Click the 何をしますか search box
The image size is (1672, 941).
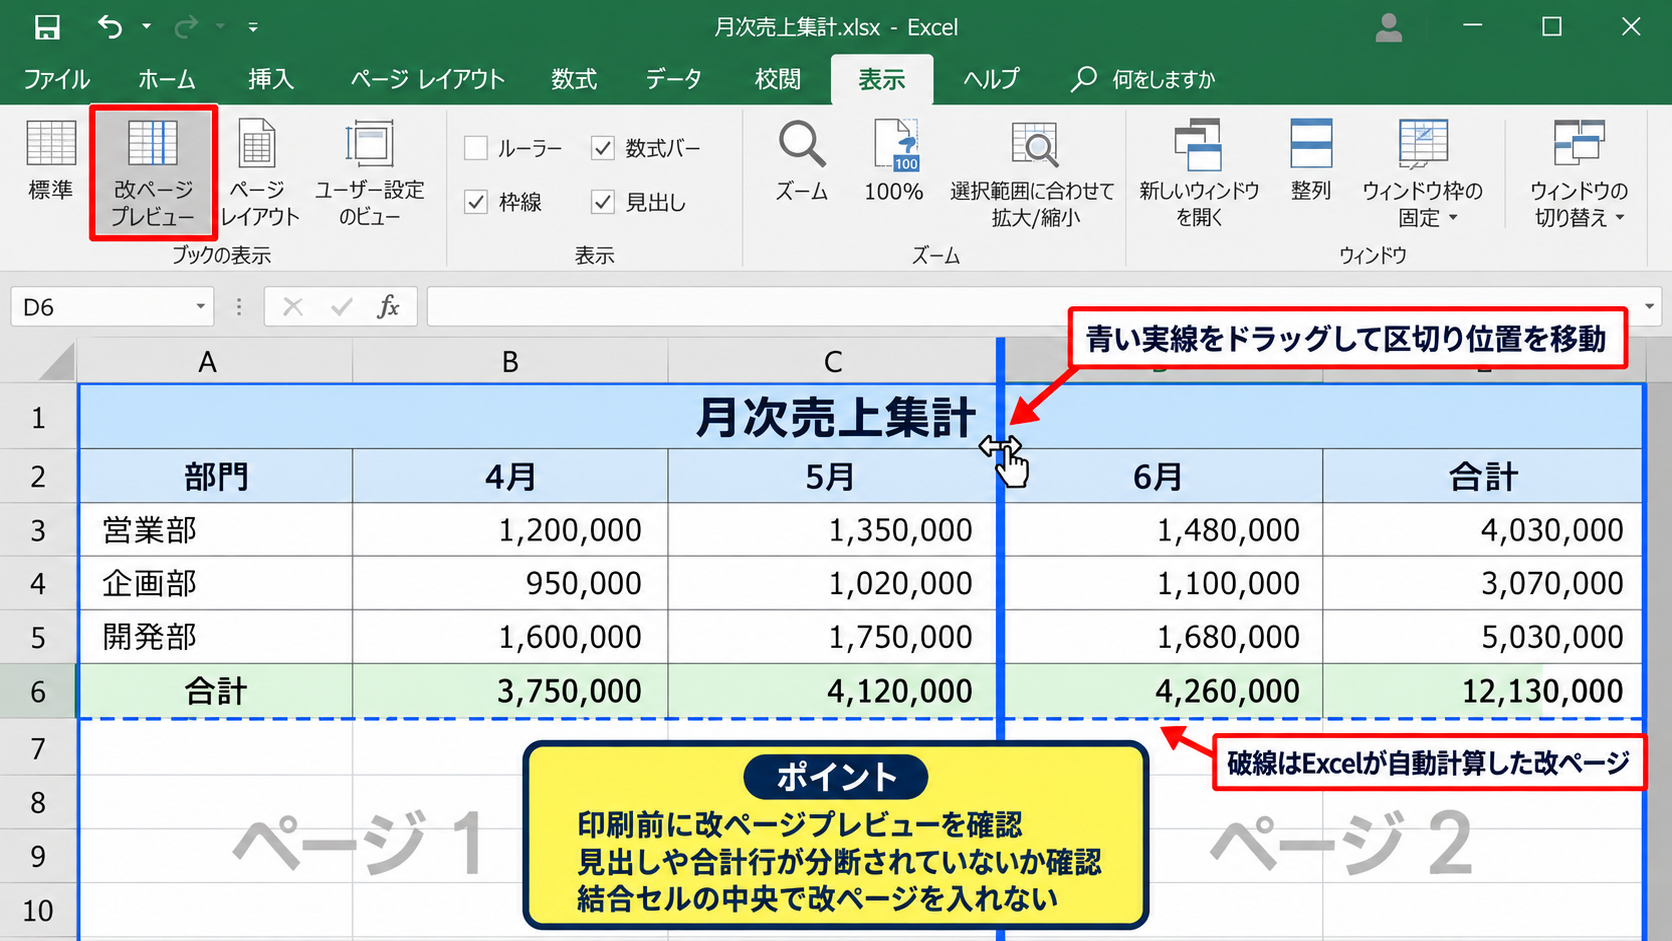click(1144, 79)
